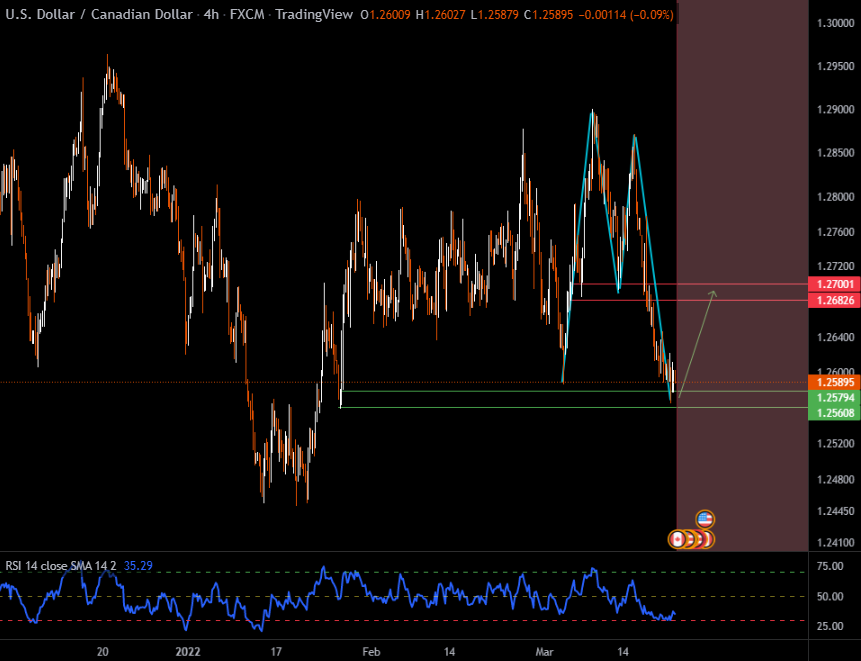The width and height of the screenshot is (861, 661).
Task: Click the 1.24800 price scale value
Action: pos(836,480)
